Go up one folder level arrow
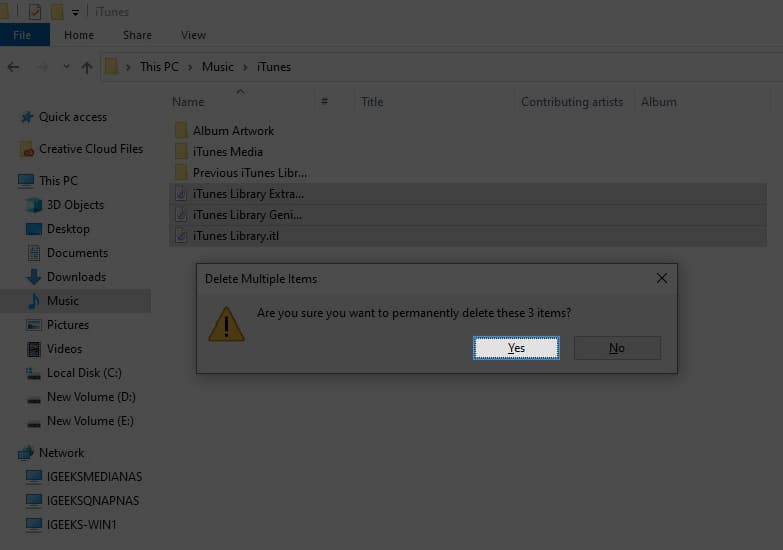Screen dimensions: 783x550 pos(87,67)
